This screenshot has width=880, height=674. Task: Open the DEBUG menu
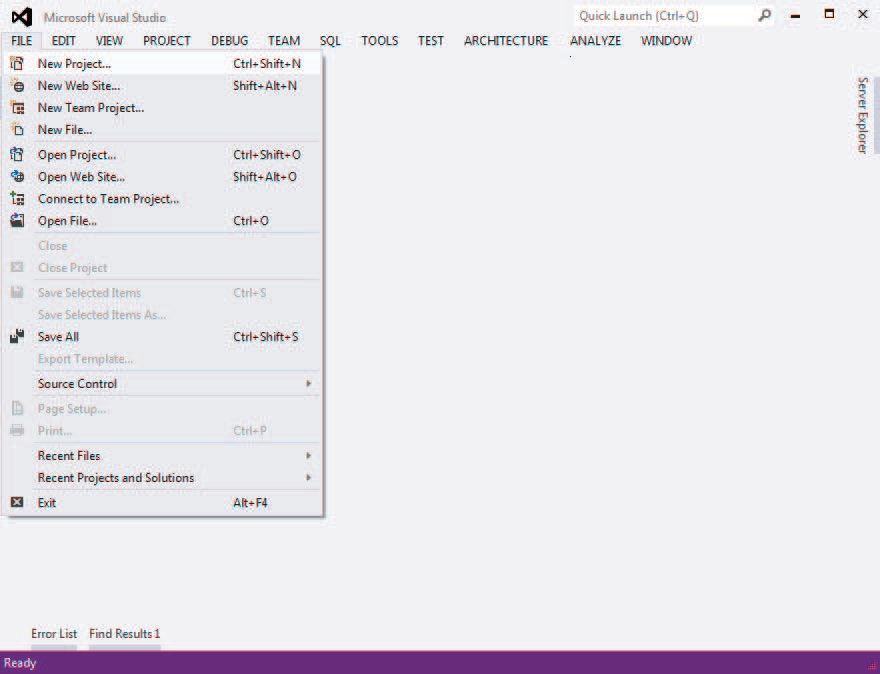[x=230, y=41]
